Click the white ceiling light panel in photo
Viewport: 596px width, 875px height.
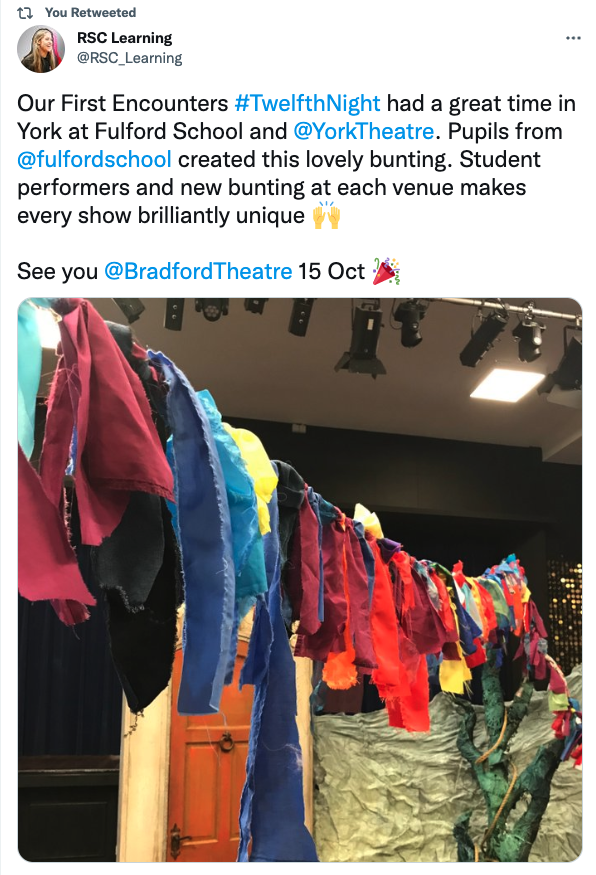coord(507,384)
